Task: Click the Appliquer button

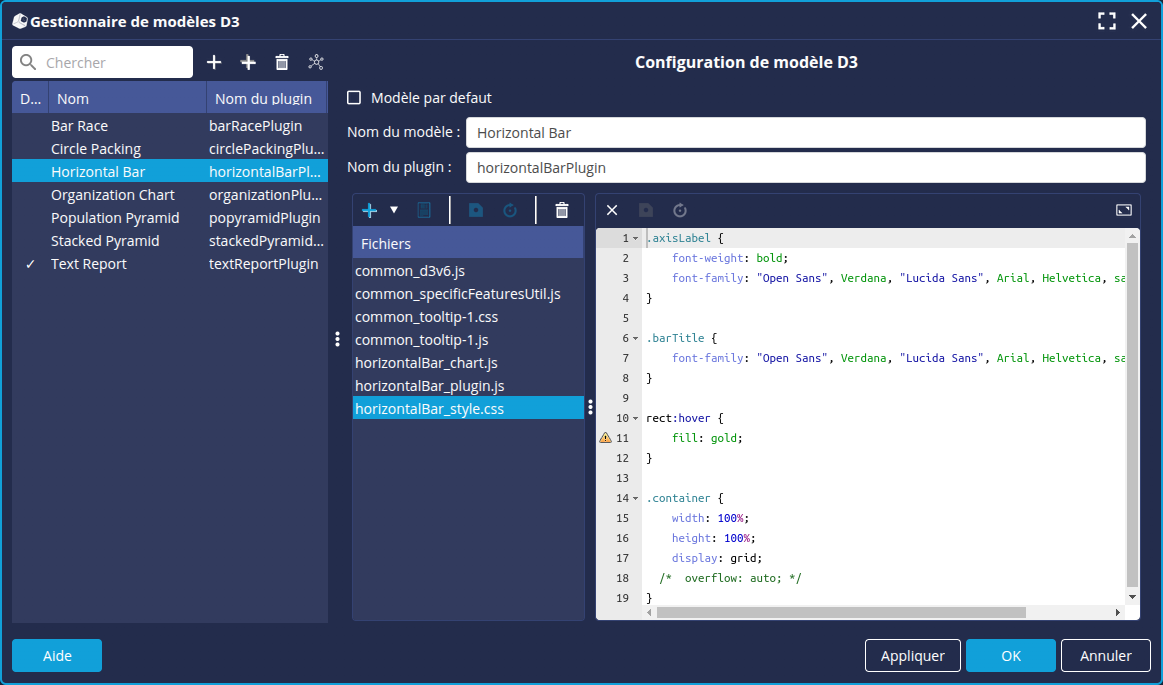Action: click(x=912, y=656)
